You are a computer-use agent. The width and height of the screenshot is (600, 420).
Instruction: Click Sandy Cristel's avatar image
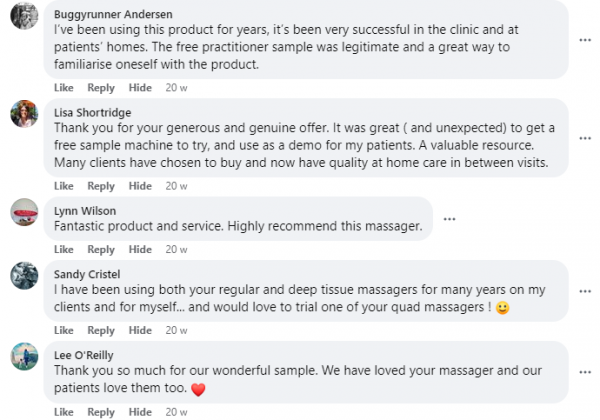24,276
